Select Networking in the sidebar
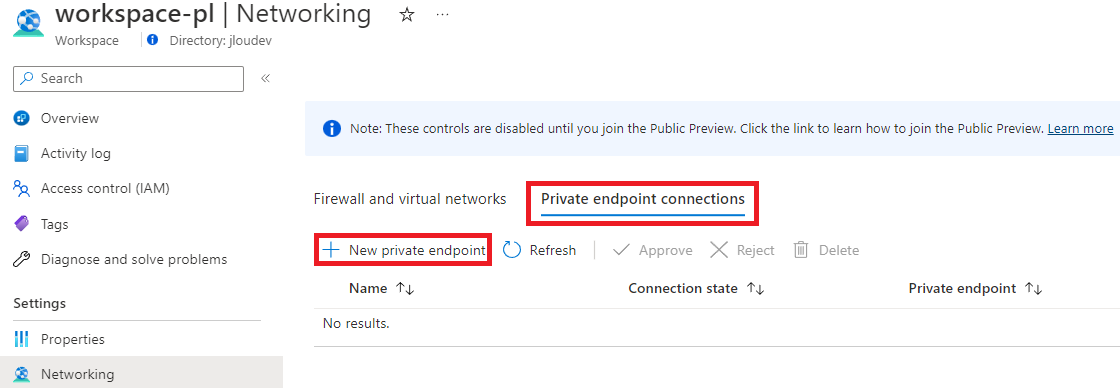Screen dimensions: 1120x388 (x=141, y=374)
